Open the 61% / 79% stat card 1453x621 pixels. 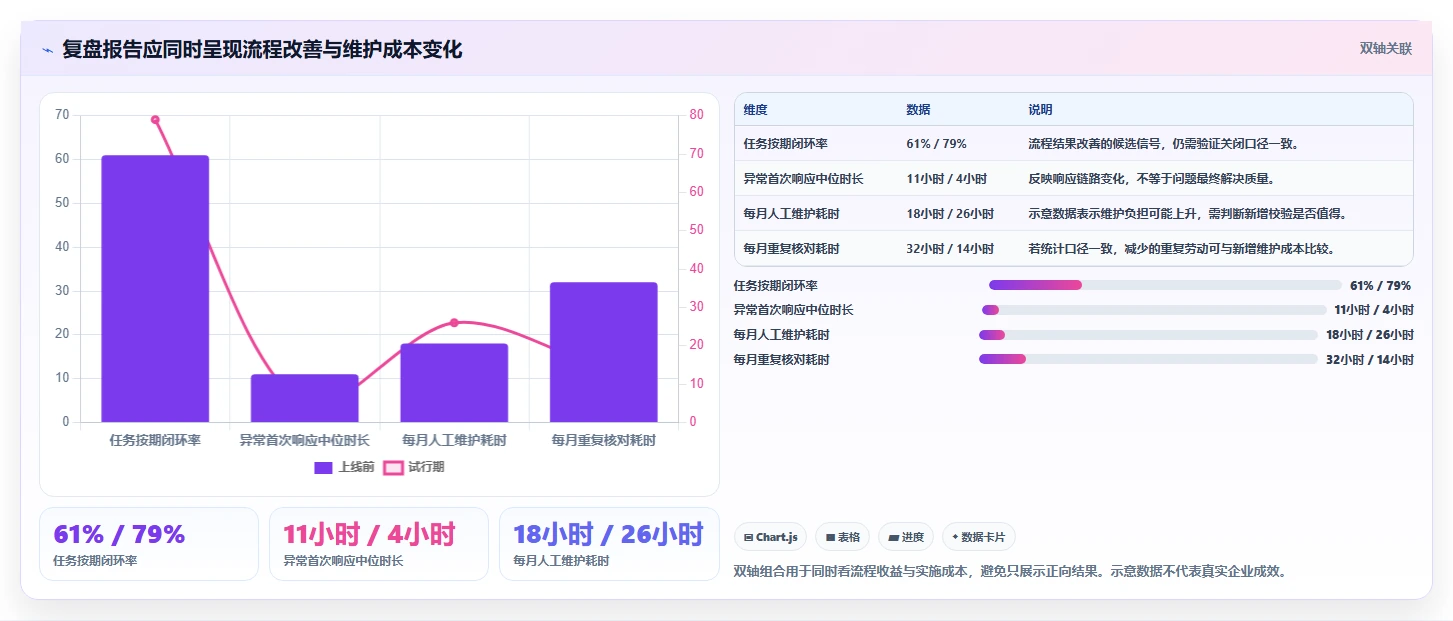pyautogui.click(x=149, y=544)
